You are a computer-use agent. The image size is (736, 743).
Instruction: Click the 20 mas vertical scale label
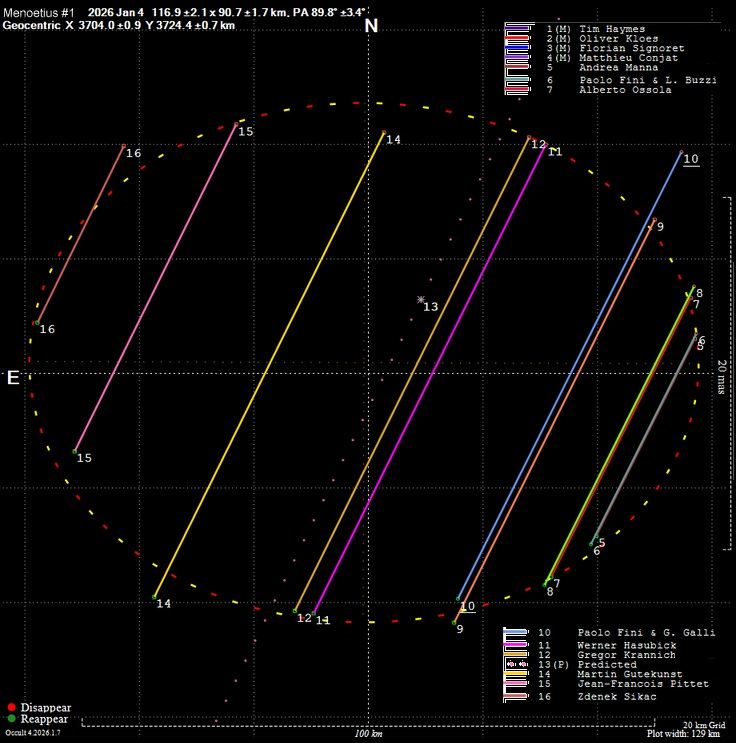pos(721,378)
